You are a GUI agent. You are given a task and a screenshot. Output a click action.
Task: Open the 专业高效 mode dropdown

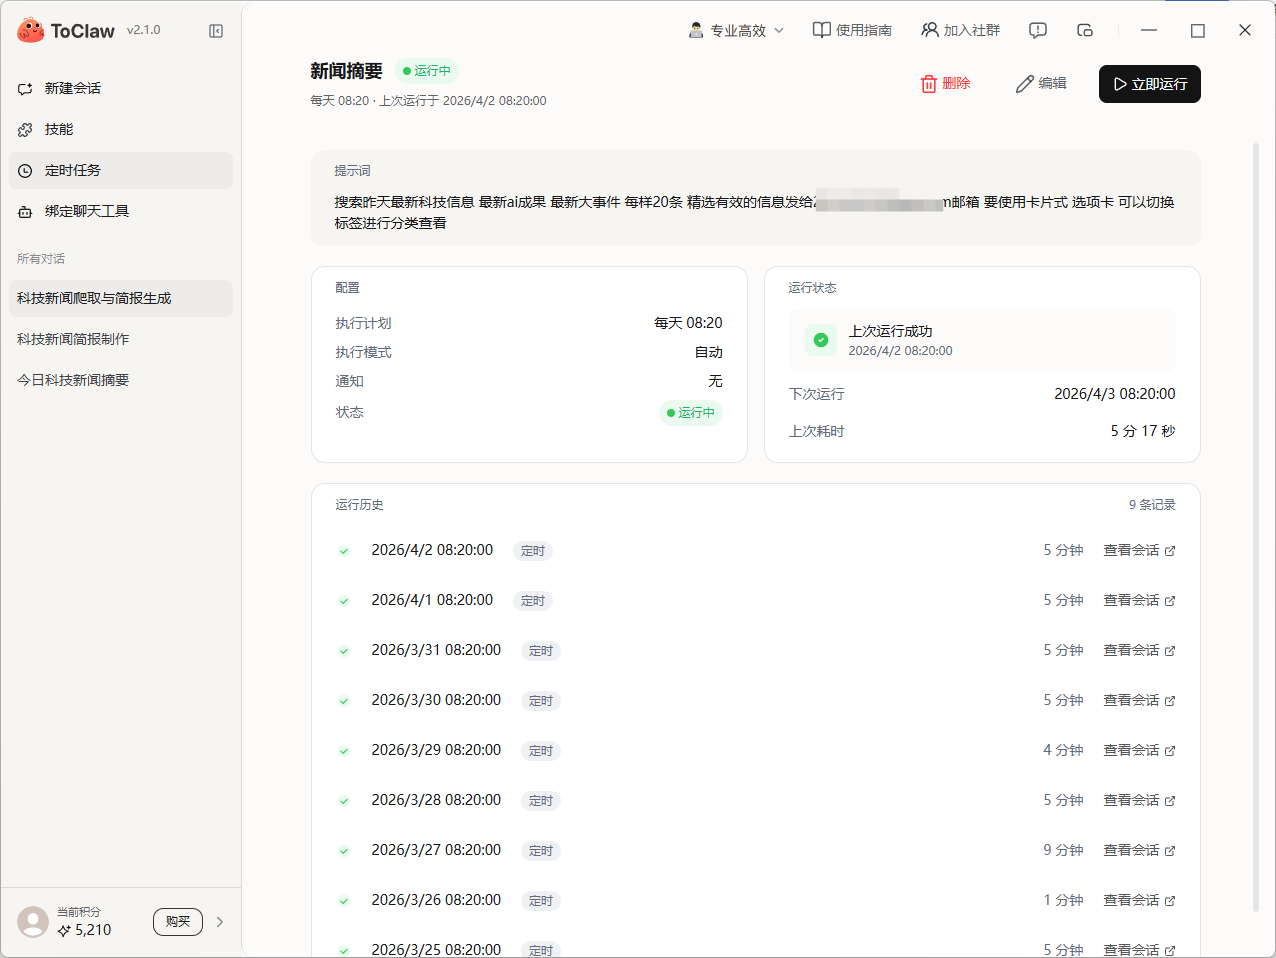pos(737,30)
